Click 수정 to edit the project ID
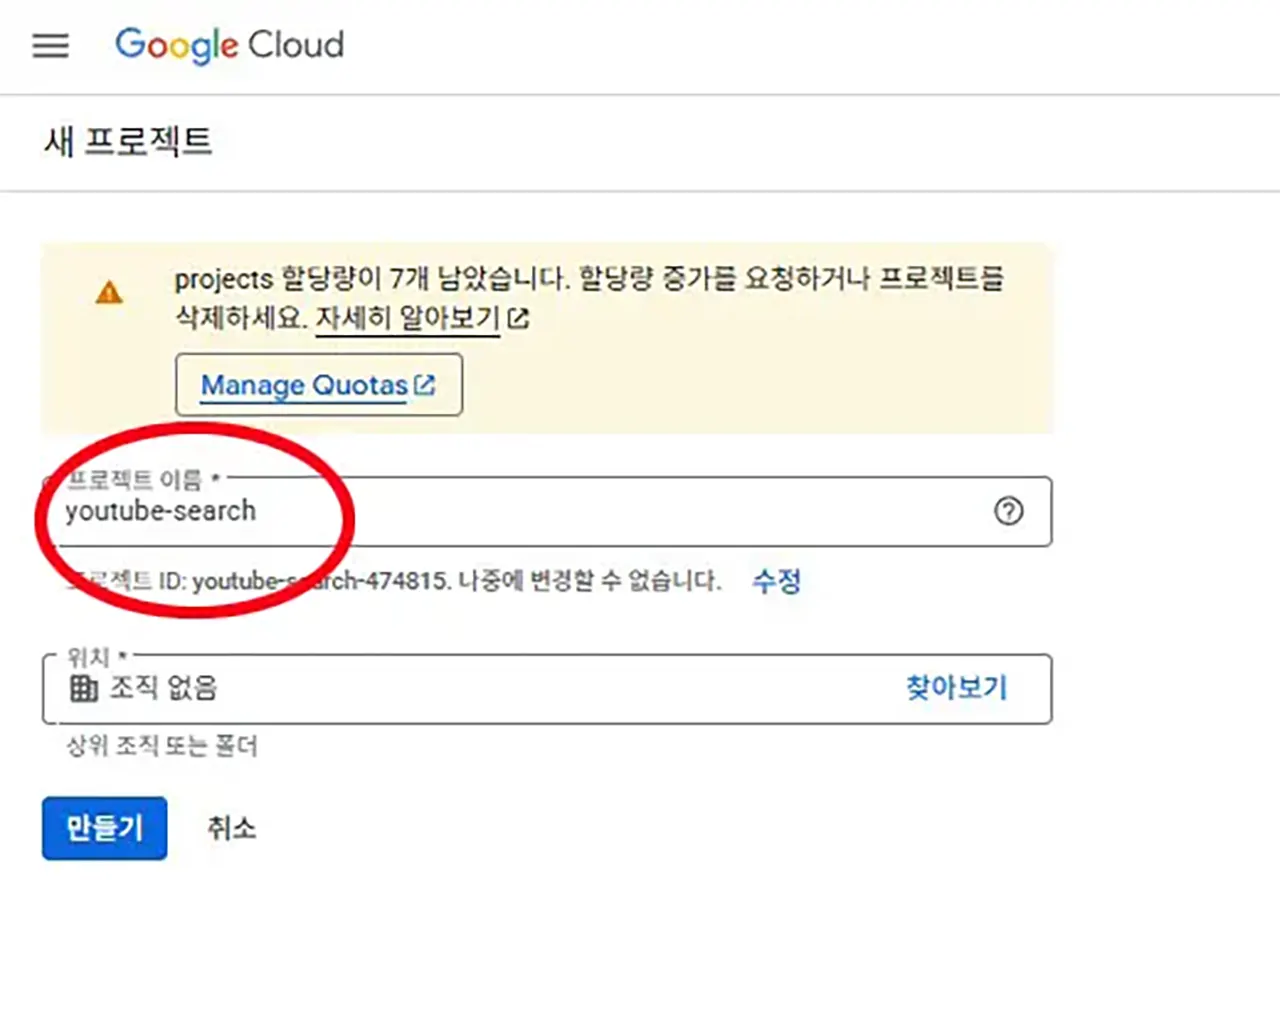The width and height of the screenshot is (1280, 1011). click(x=776, y=582)
